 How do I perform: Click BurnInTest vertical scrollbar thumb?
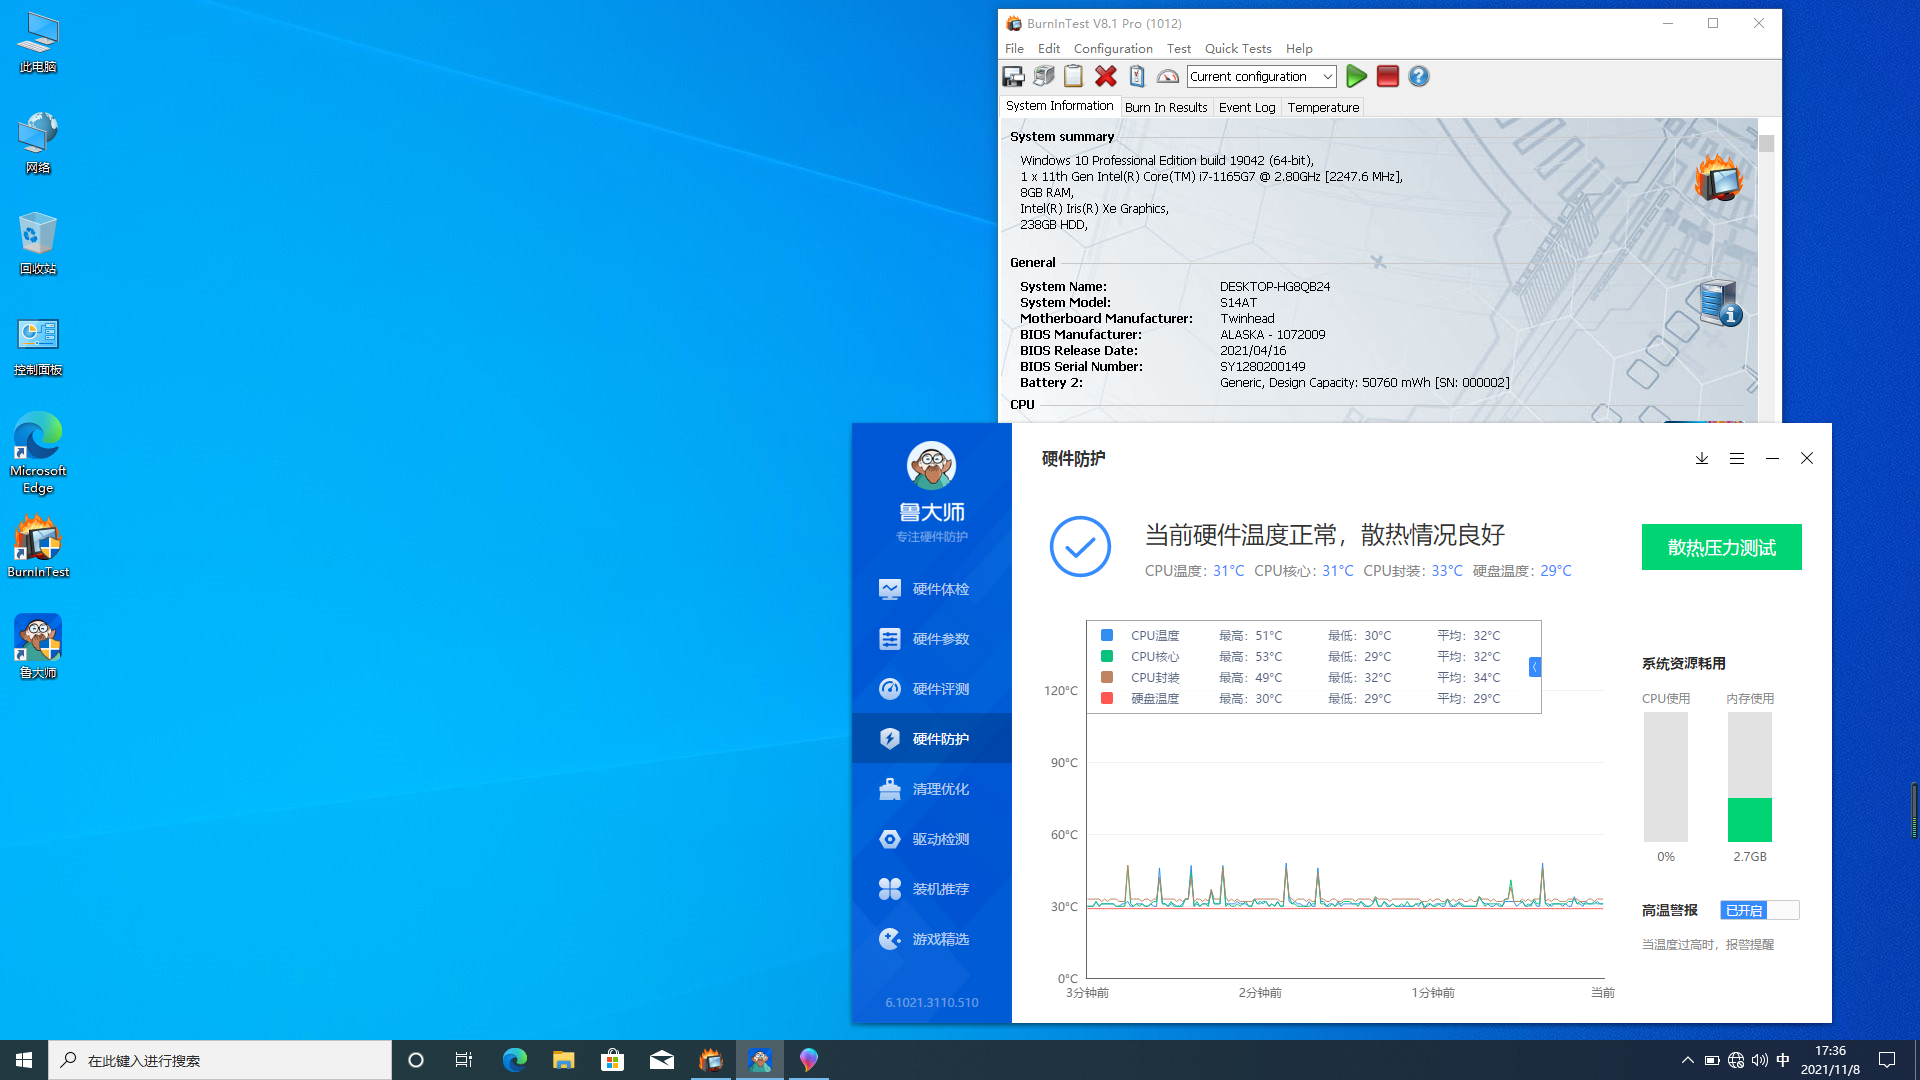pyautogui.click(x=1766, y=144)
